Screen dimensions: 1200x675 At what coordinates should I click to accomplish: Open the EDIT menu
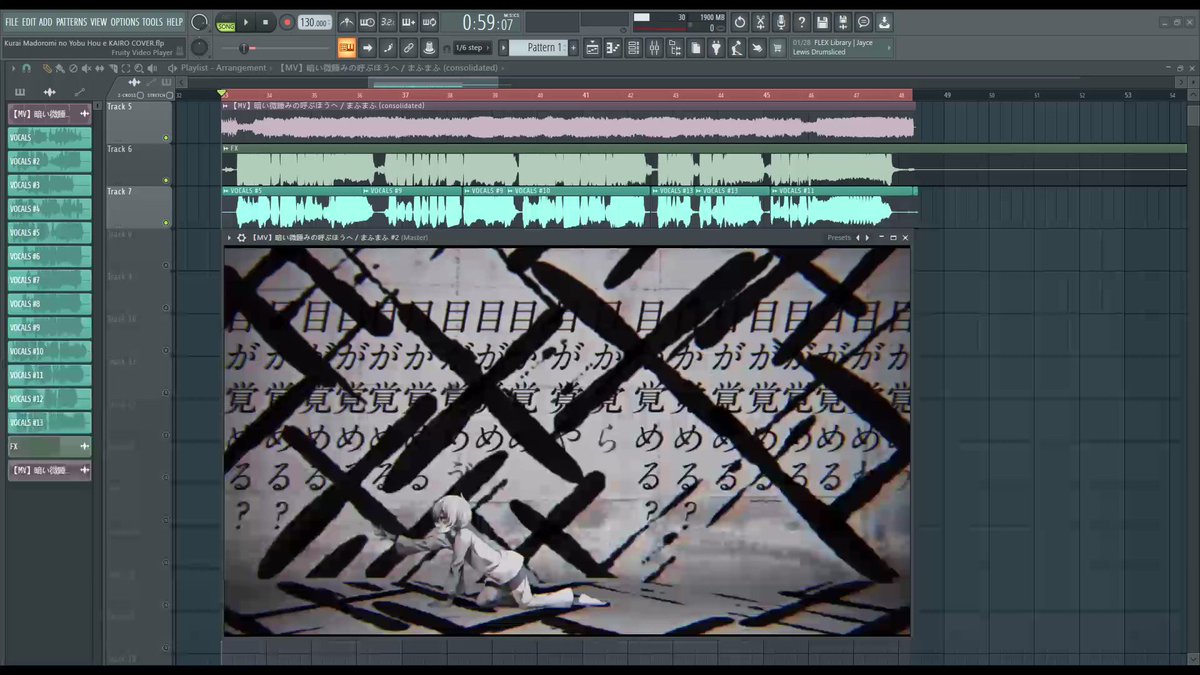coord(29,21)
